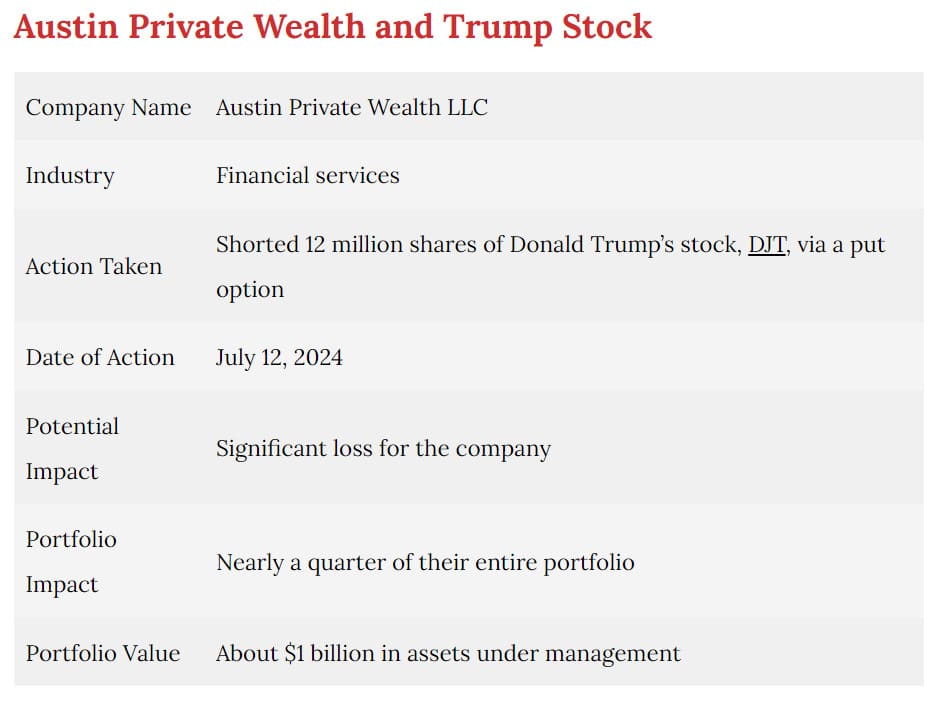Select the Potential Impact row label

pyautogui.click(x=72, y=449)
